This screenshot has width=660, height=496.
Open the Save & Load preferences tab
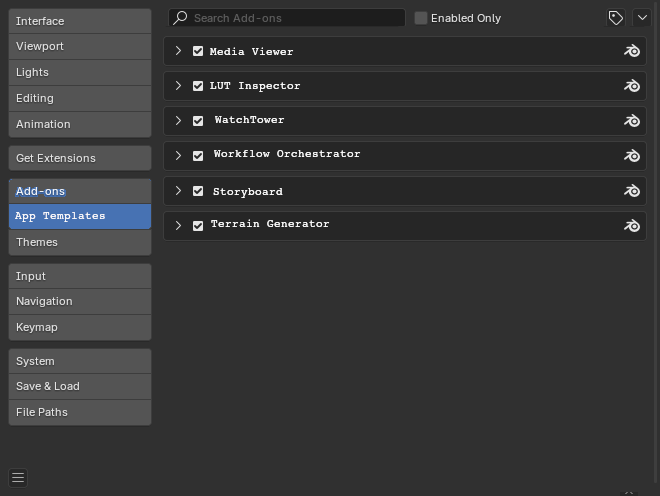pyautogui.click(x=80, y=387)
